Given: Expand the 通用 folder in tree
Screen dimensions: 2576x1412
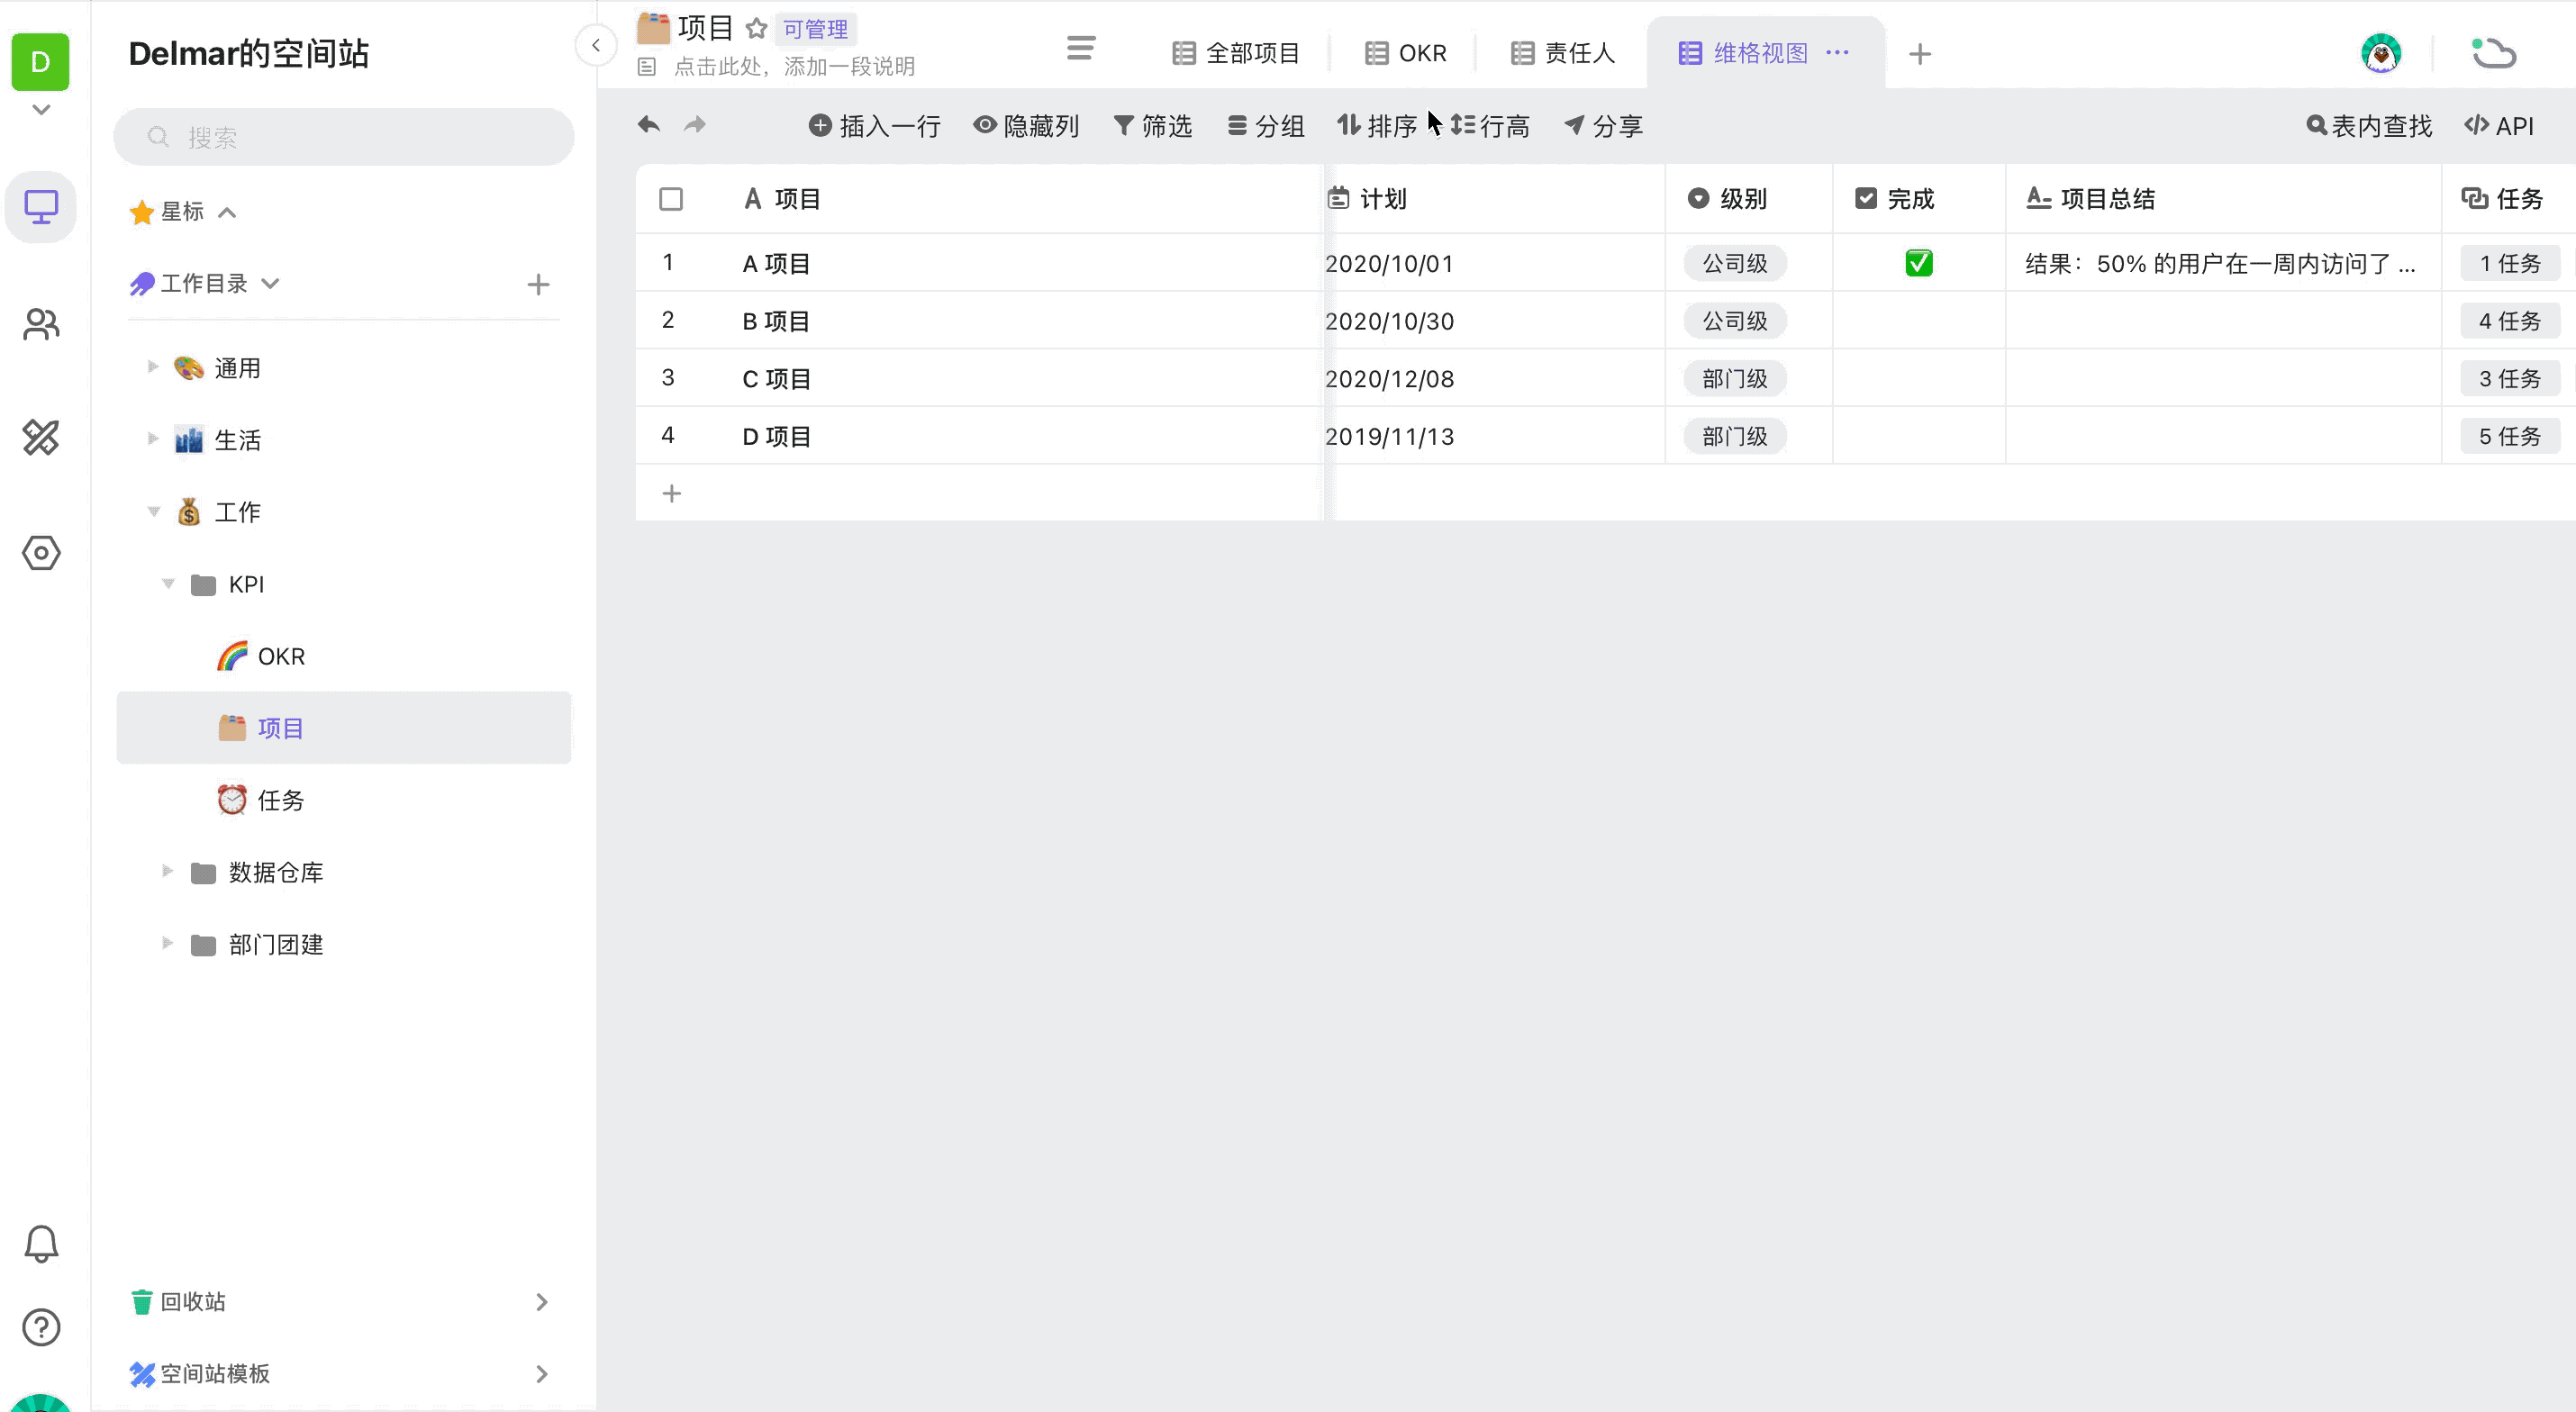Looking at the screenshot, I should (x=153, y=367).
